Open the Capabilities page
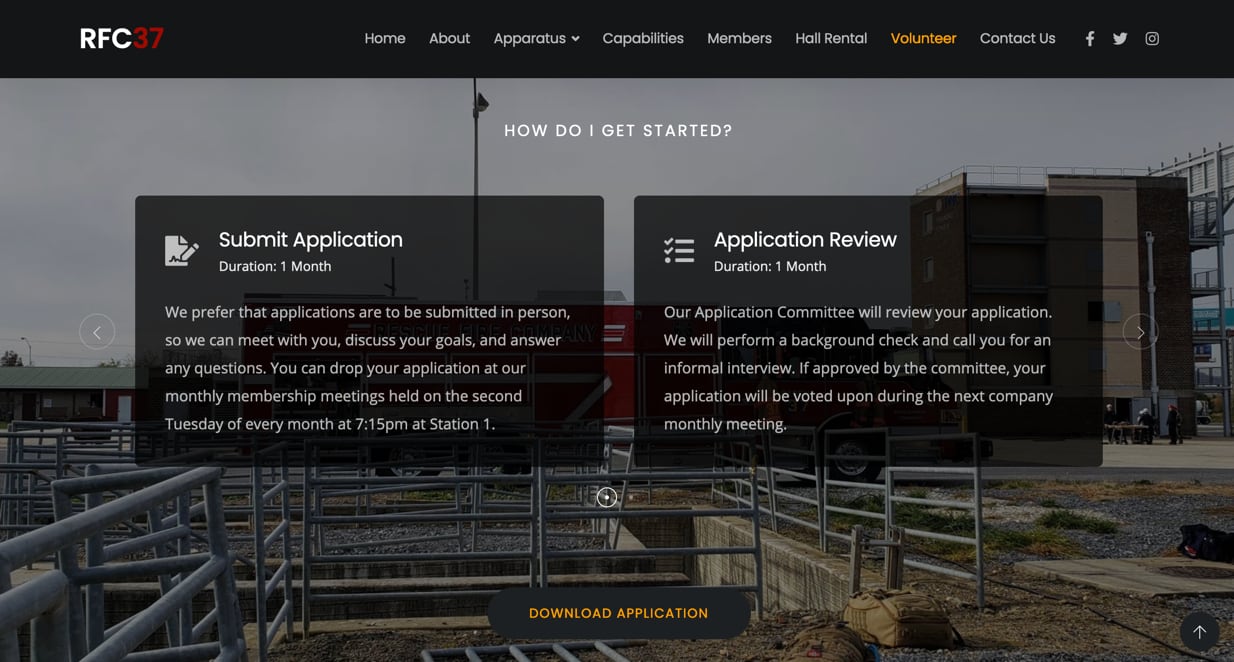Image resolution: width=1234 pixels, height=662 pixels. coord(643,39)
